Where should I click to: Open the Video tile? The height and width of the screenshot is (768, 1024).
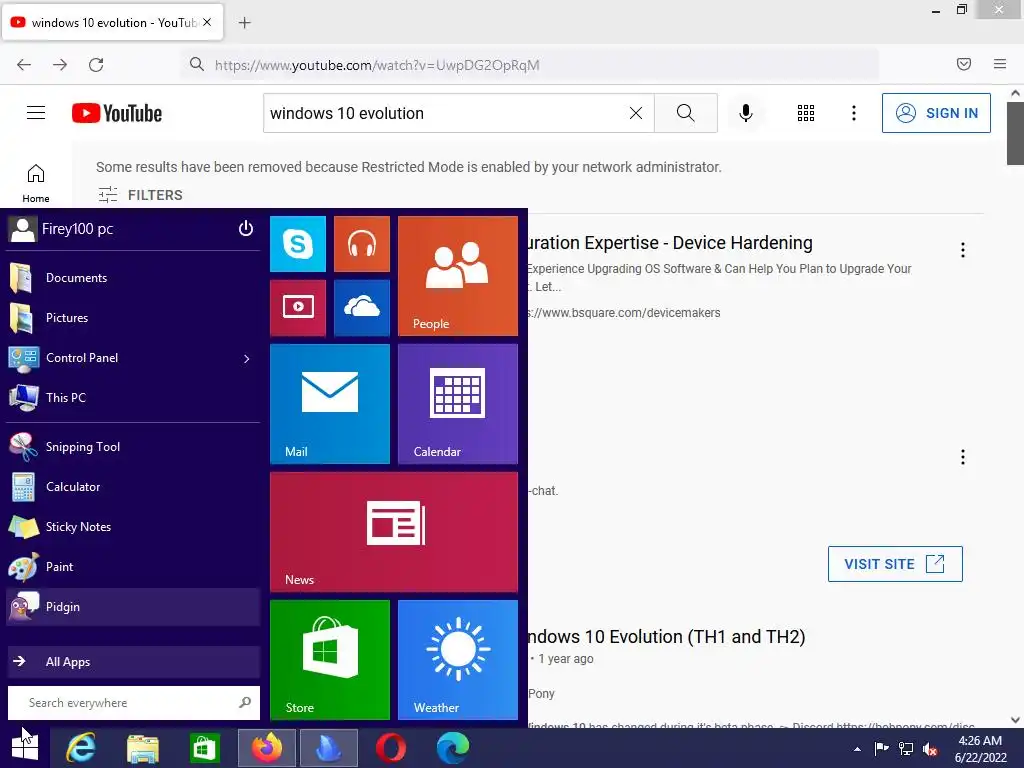pyautogui.click(x=298, y=308)
